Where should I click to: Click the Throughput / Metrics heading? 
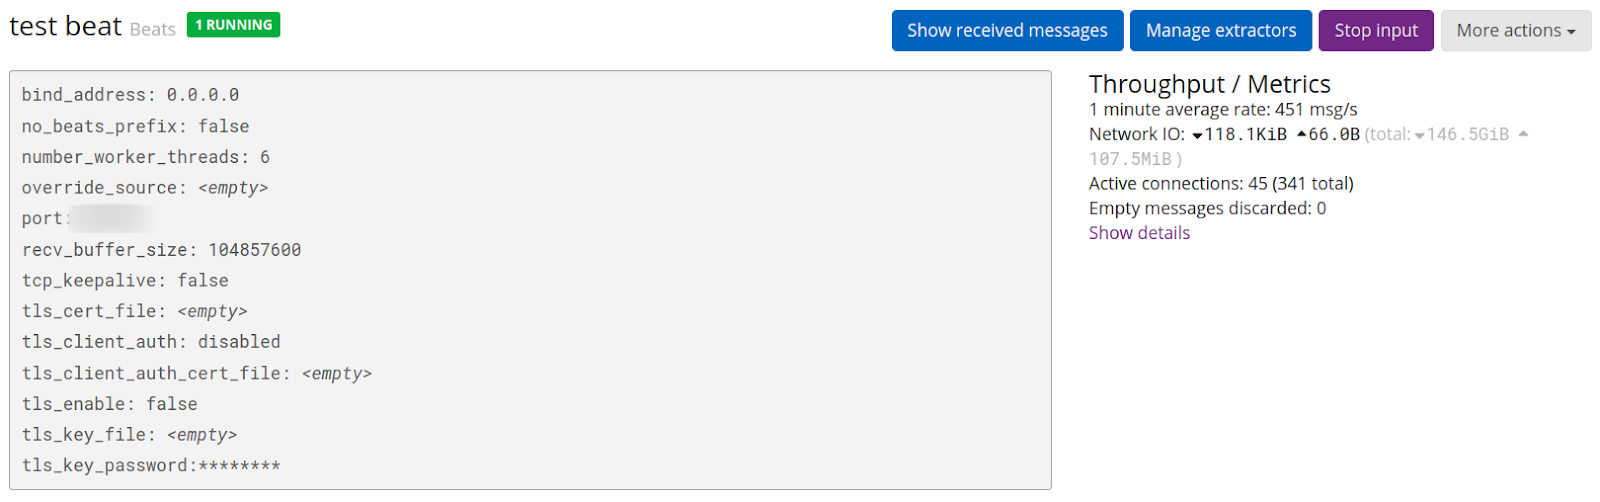[x=1210, y=84]
